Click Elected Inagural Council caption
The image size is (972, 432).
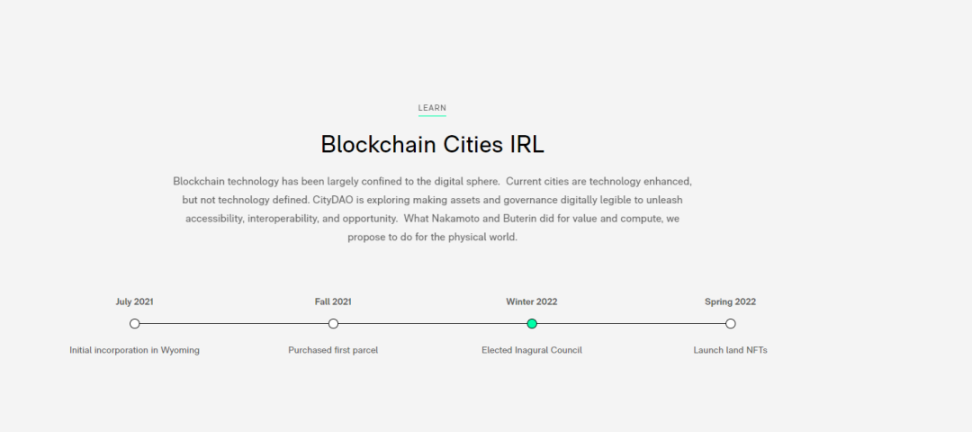(x=532, y=350)
